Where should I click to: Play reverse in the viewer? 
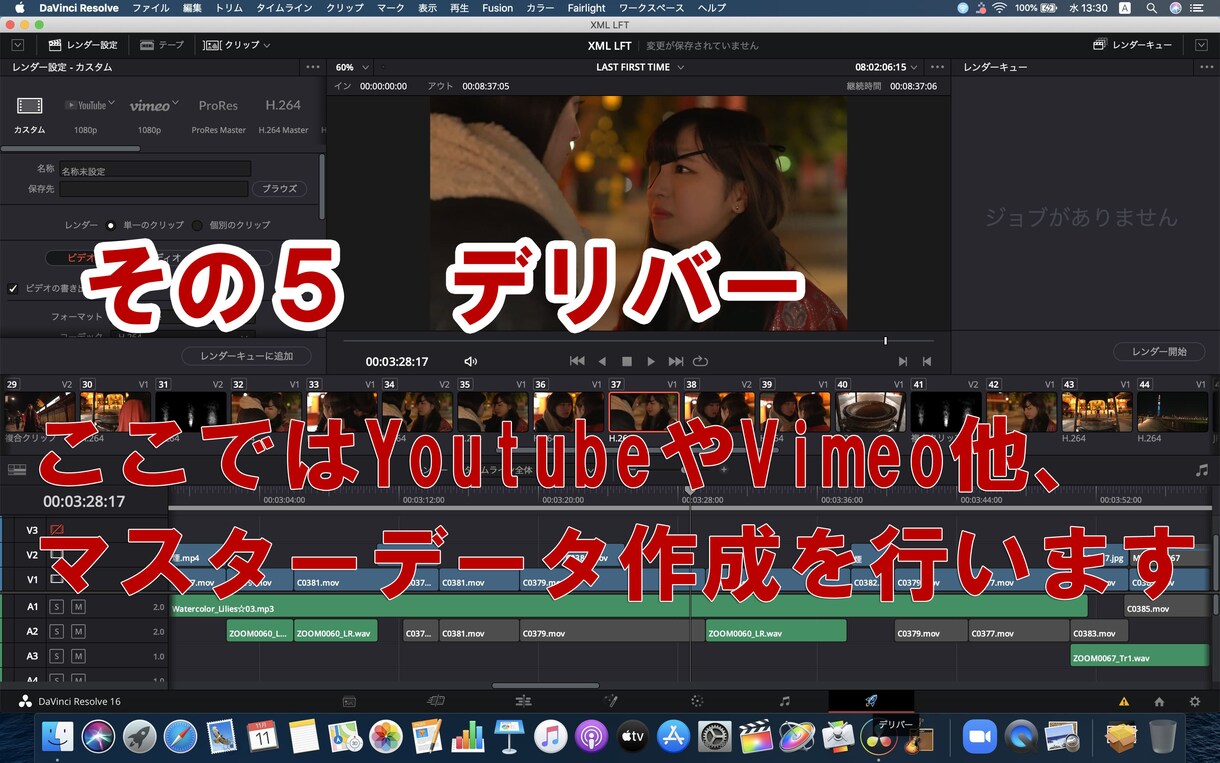[602, 361]
